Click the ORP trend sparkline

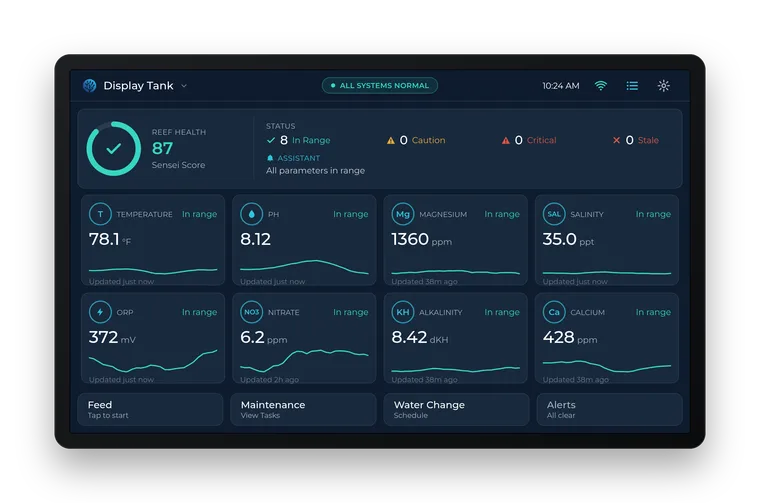(x=153, y=361)
